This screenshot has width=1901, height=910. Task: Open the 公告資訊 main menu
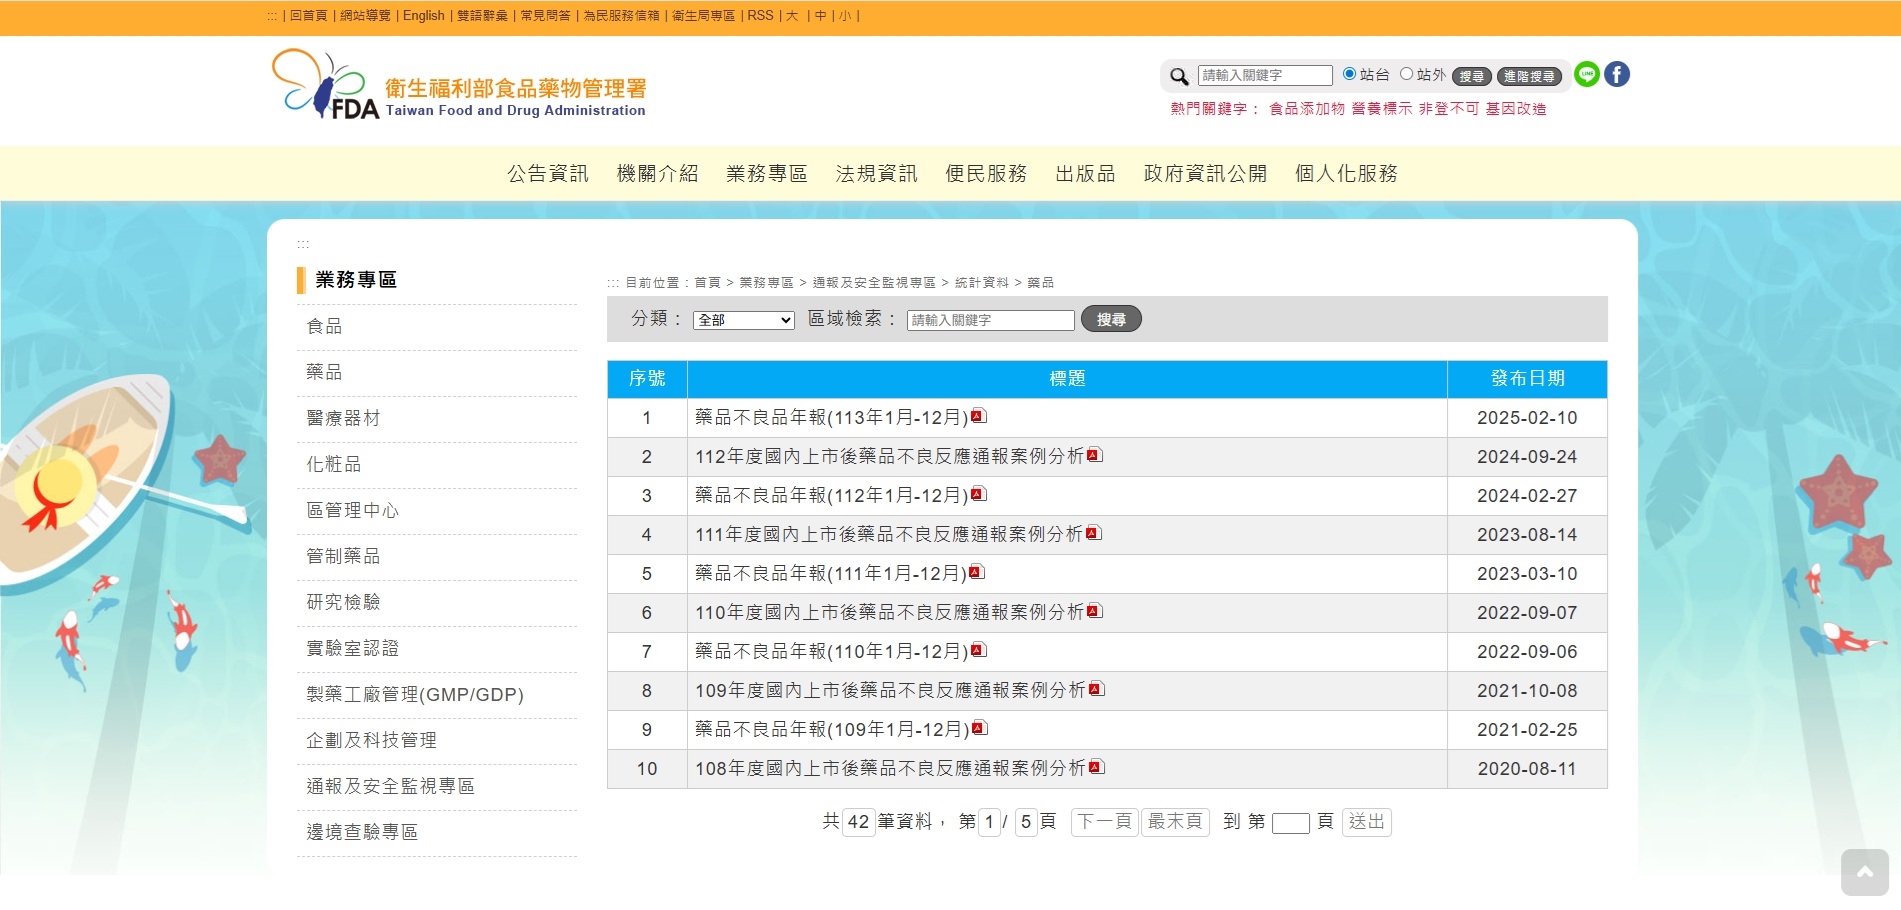point(547,174)
